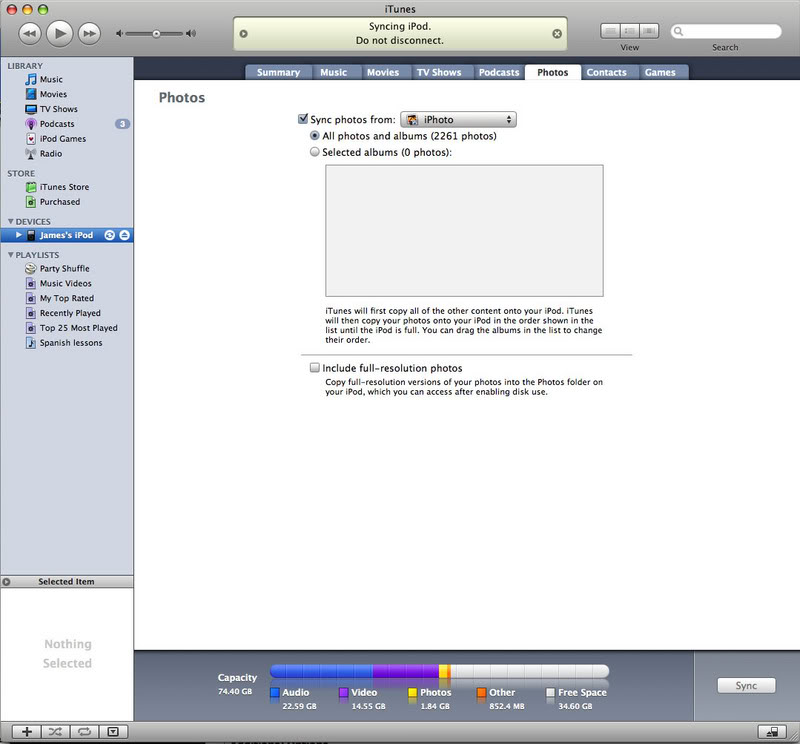
Task: Cancel syncing with the X in the status display
Action: [557, 34]
